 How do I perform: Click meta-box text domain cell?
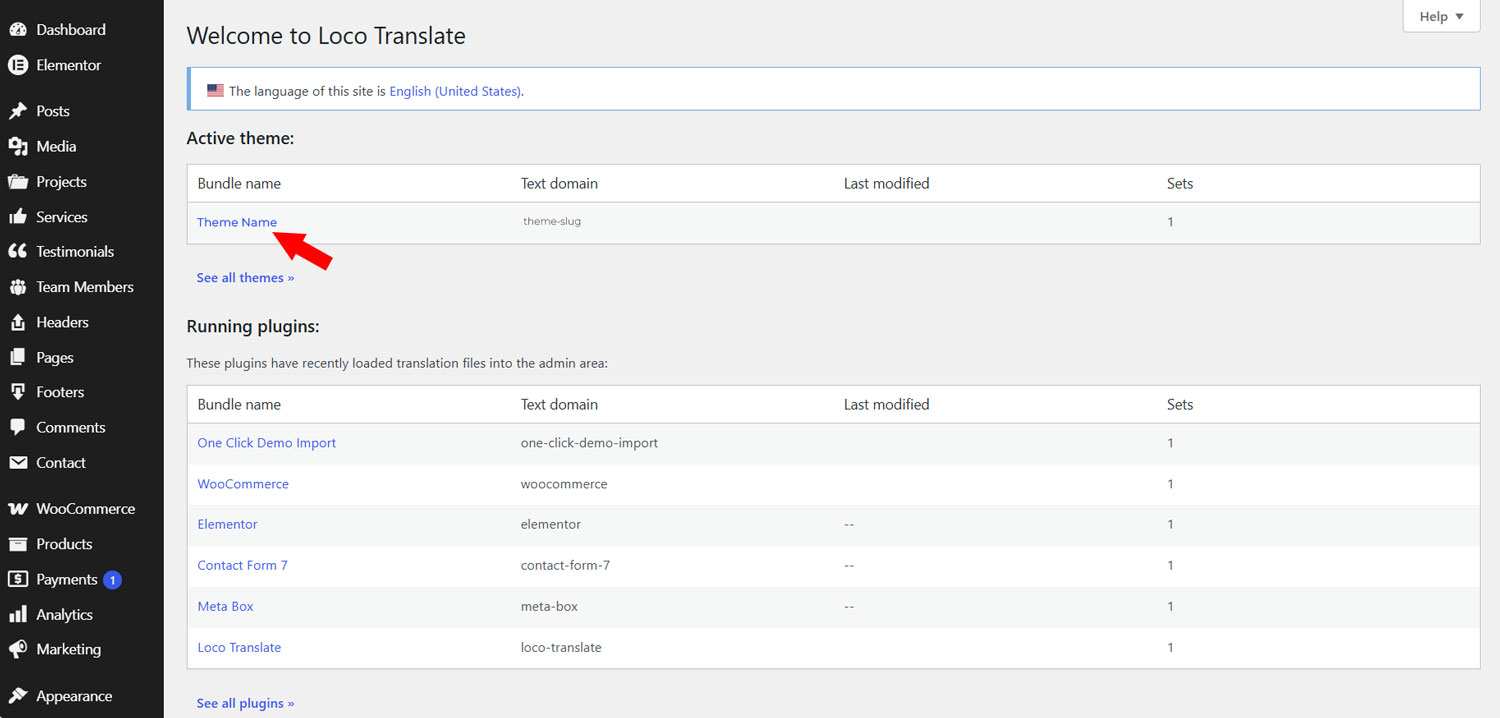[549, 606]
